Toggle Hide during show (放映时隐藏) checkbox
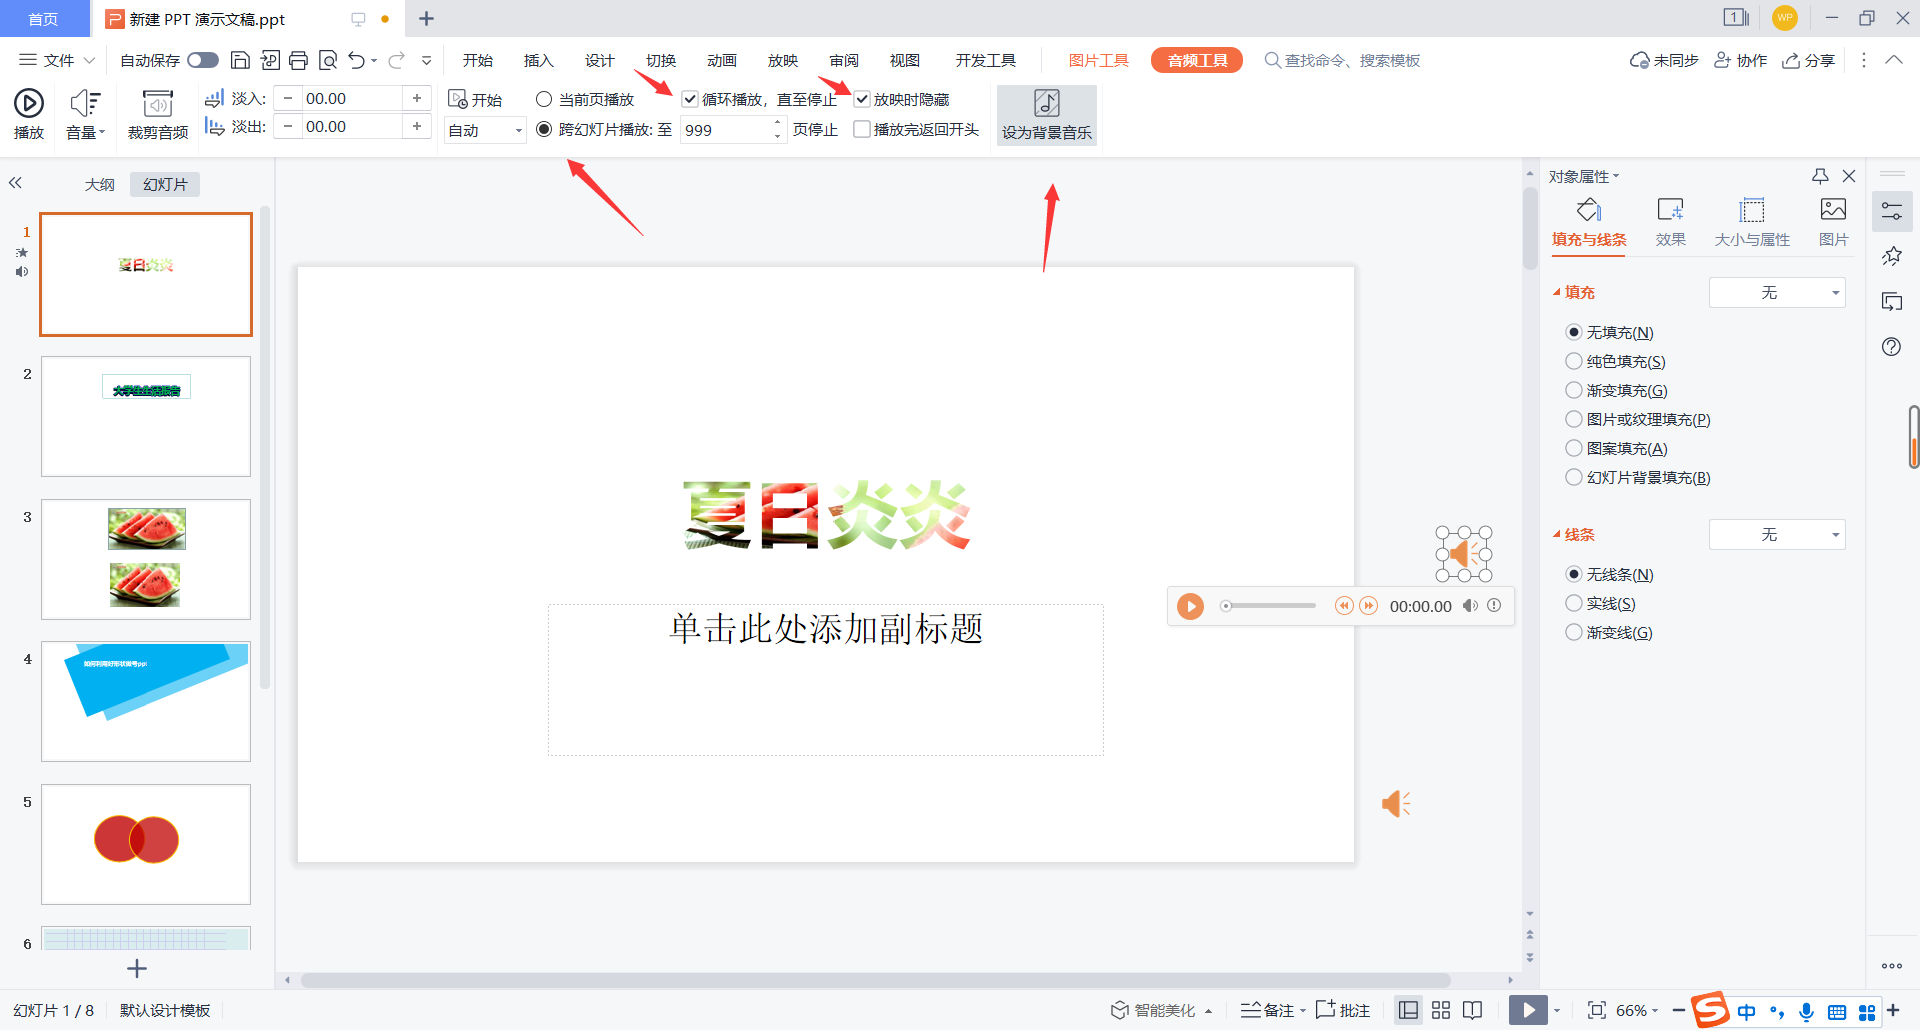Screen dimensions: 1920x1030 click(862, 99)
